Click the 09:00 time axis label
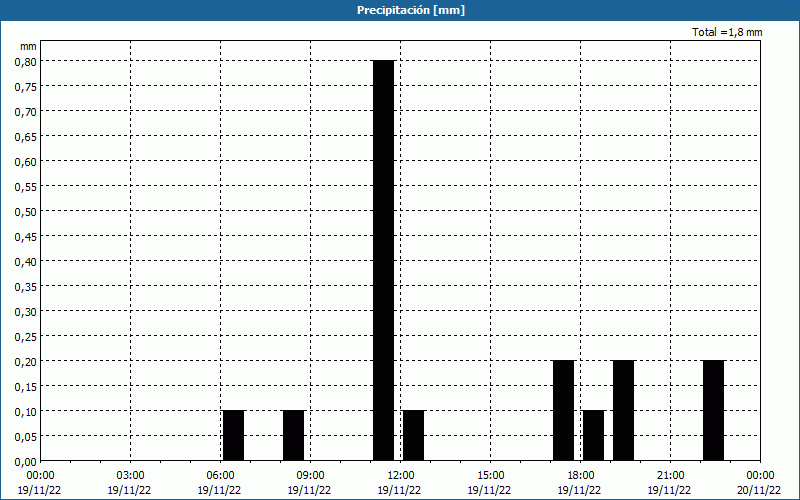 click(310, 476)
